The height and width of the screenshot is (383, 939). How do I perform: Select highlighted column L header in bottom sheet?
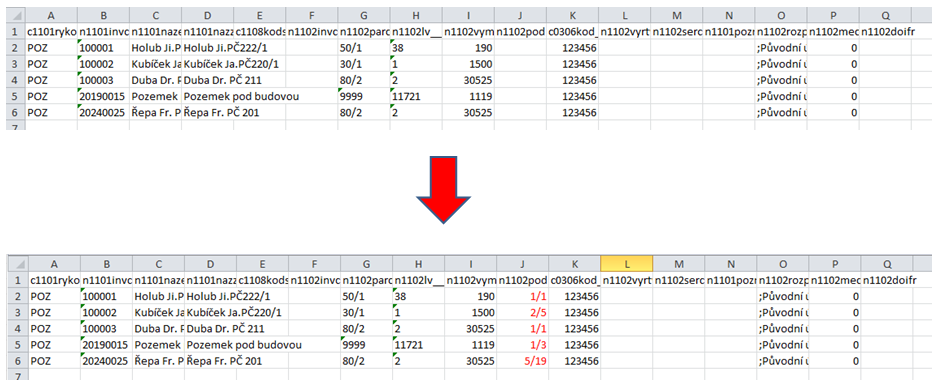coord(626,264)
